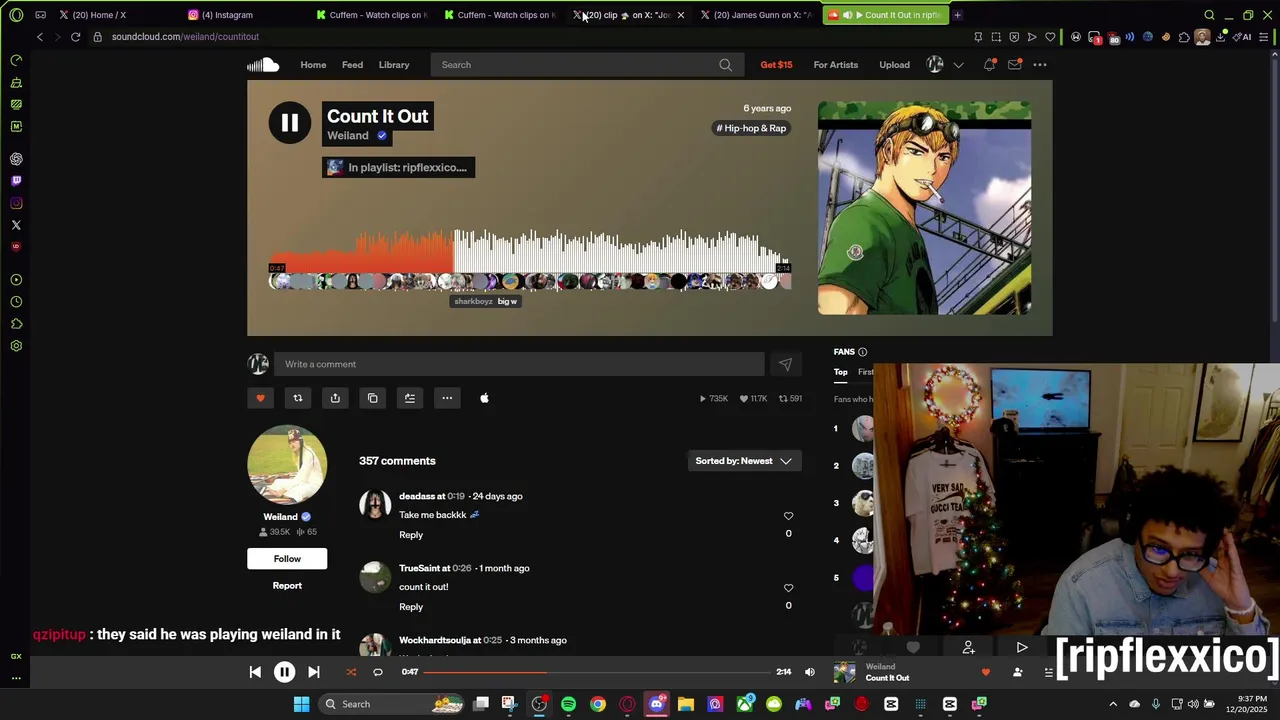Jump to timestamp 0:19 in deadass comment
Screen dimensions: 1280x720
(x=456, y=496)
